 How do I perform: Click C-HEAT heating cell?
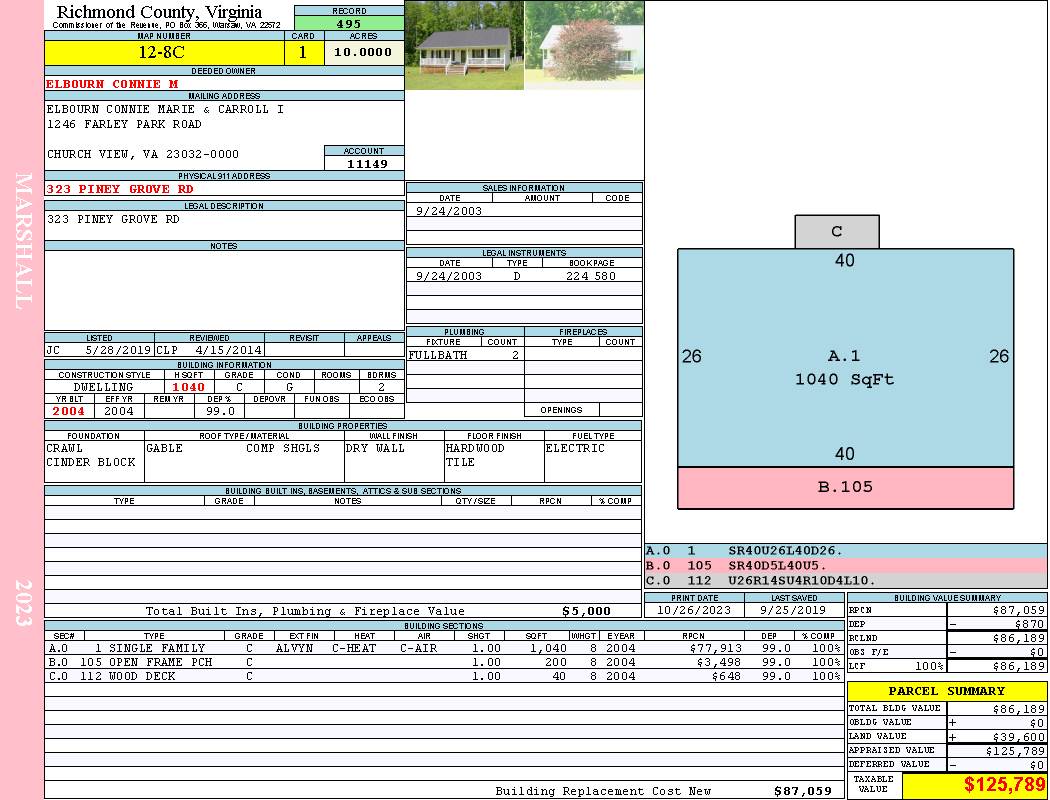pyautogui.click(x=354, y=648)
